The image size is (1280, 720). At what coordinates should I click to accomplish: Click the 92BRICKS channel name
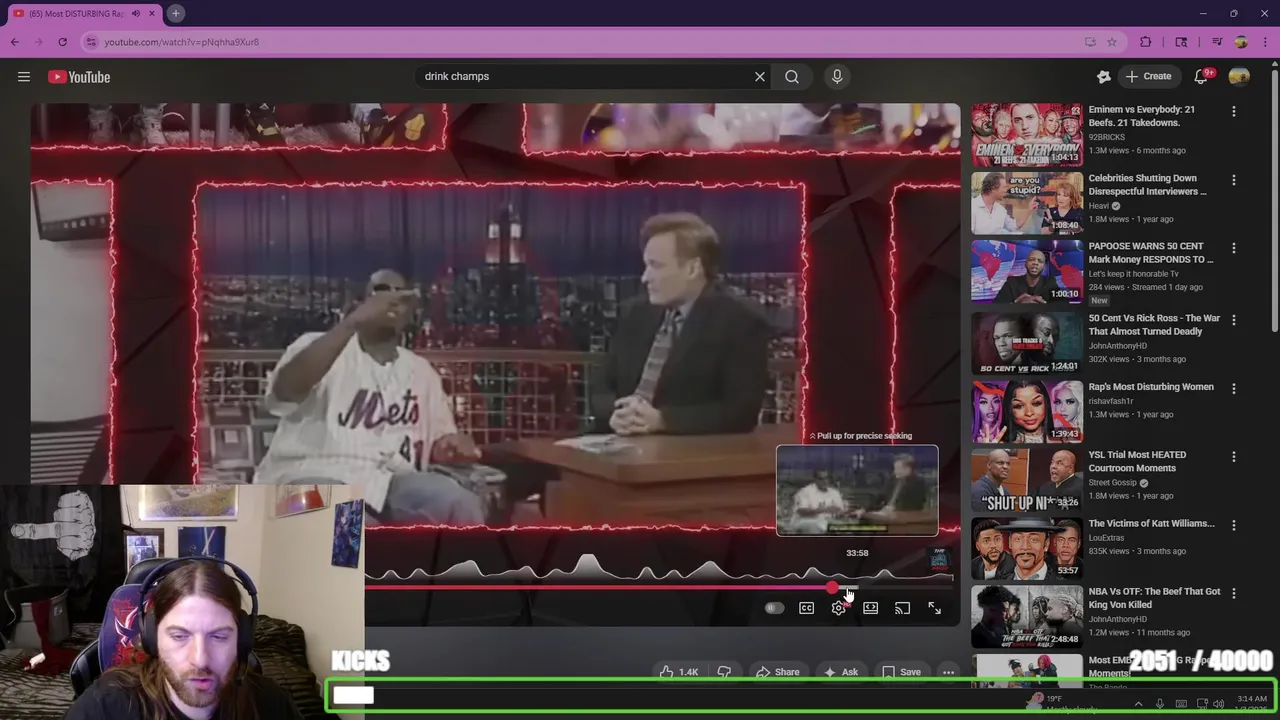coord(1106,137)
